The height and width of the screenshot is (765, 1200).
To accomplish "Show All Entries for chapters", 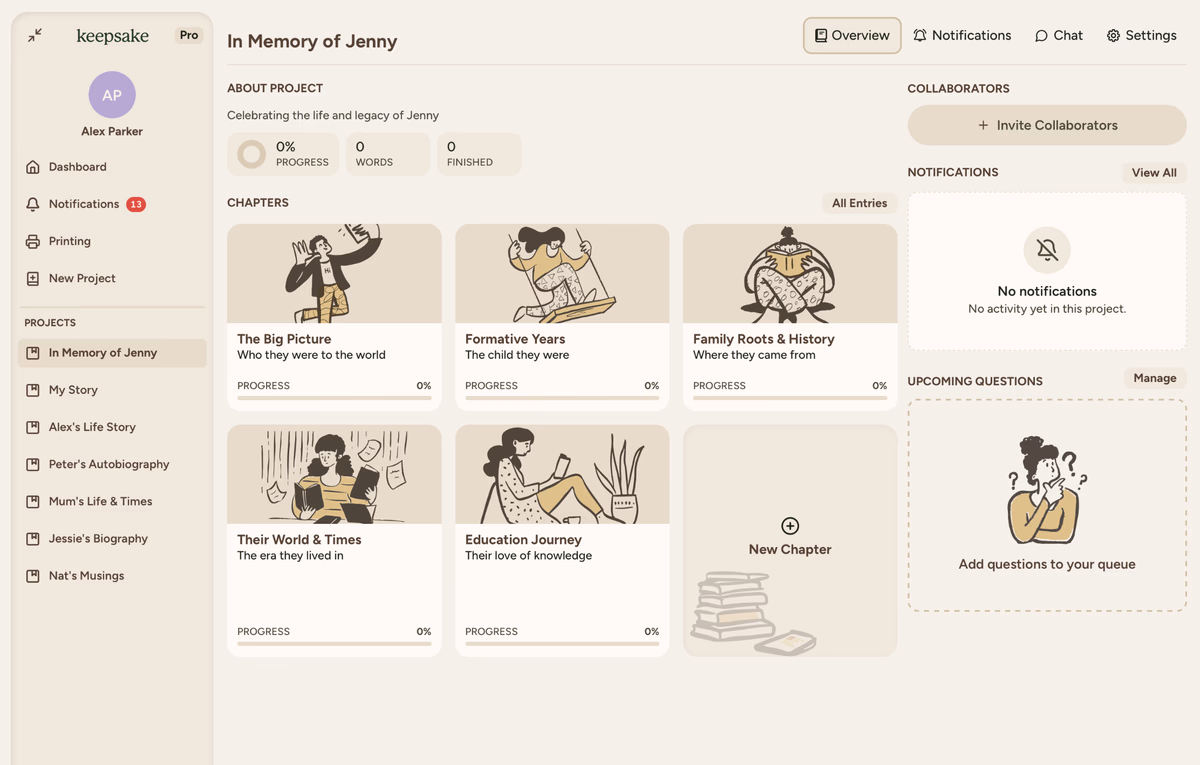I will pos(859,203).
